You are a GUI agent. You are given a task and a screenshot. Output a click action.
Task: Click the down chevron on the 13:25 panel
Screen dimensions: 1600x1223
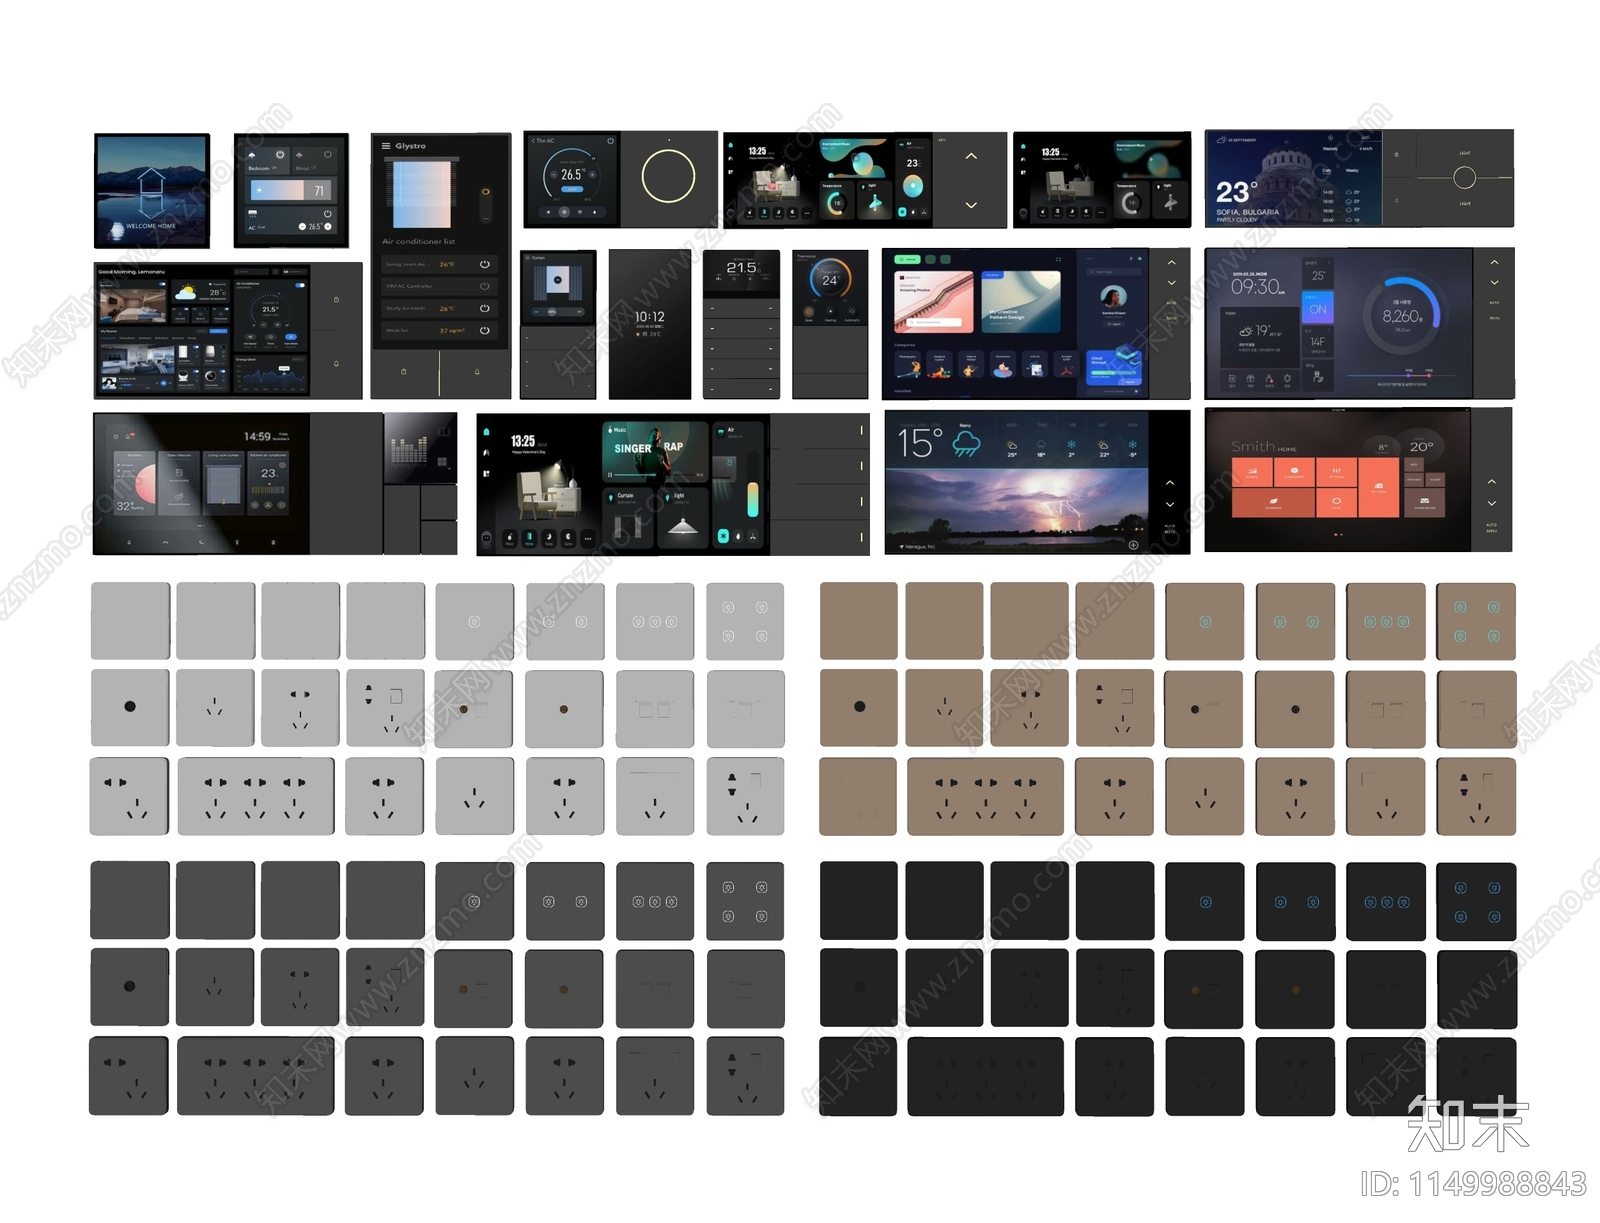coord(971,205)
